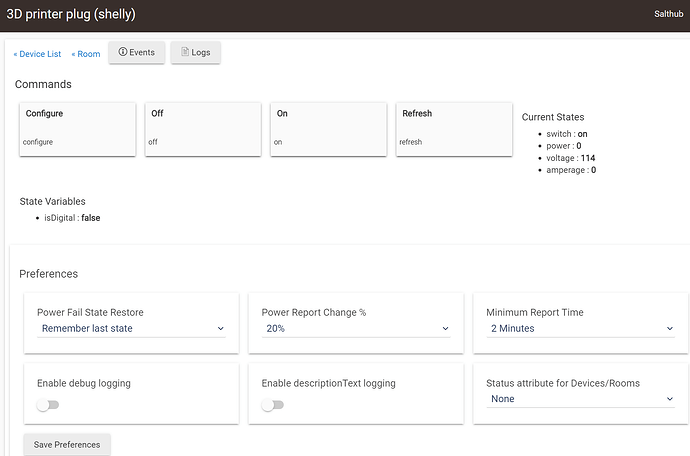This screenshot has height=456, width=690.
Task: Open the Logs page
Action: (196, 52)
